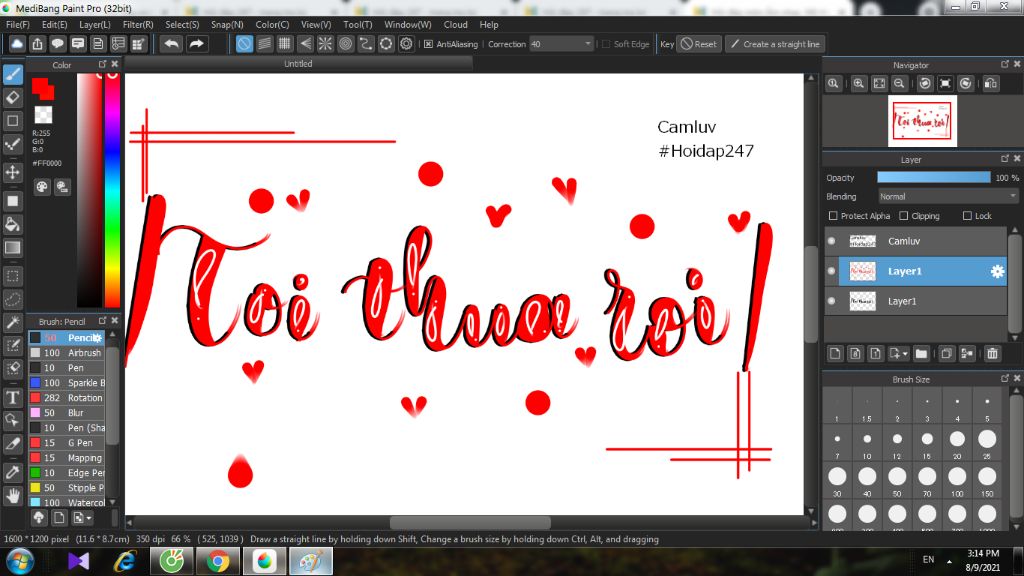Select the Gradient tool

pyautogui.click(x=12, y=248)
